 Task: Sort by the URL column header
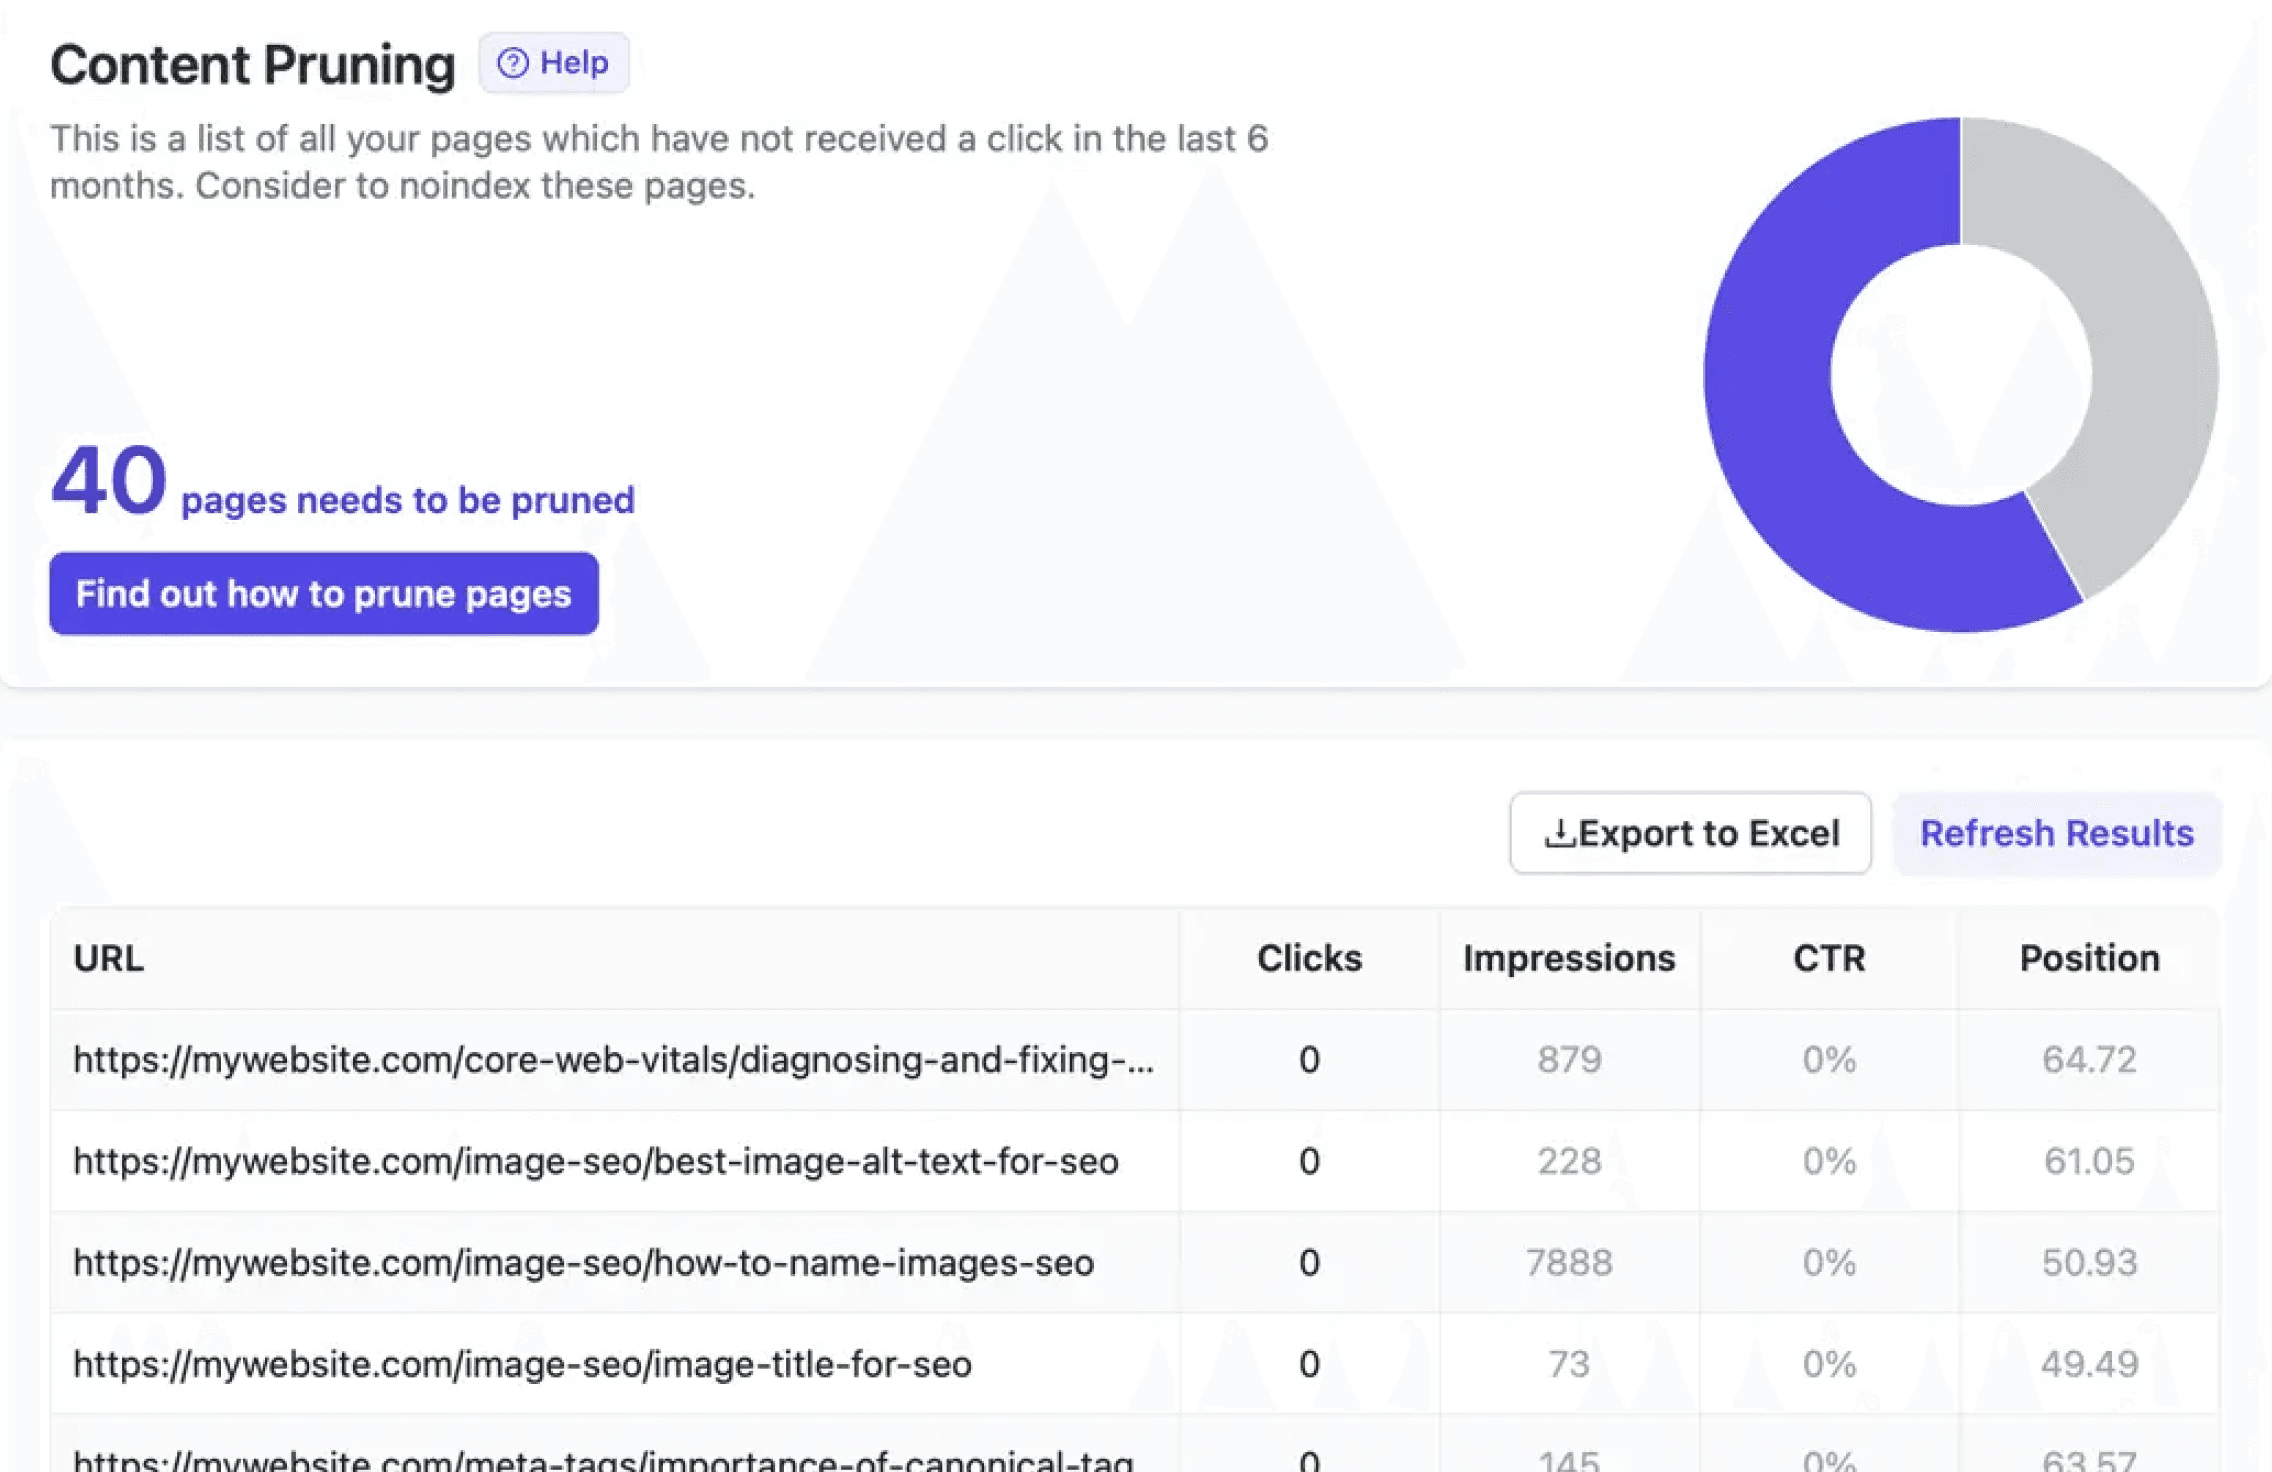coord(109,958)
